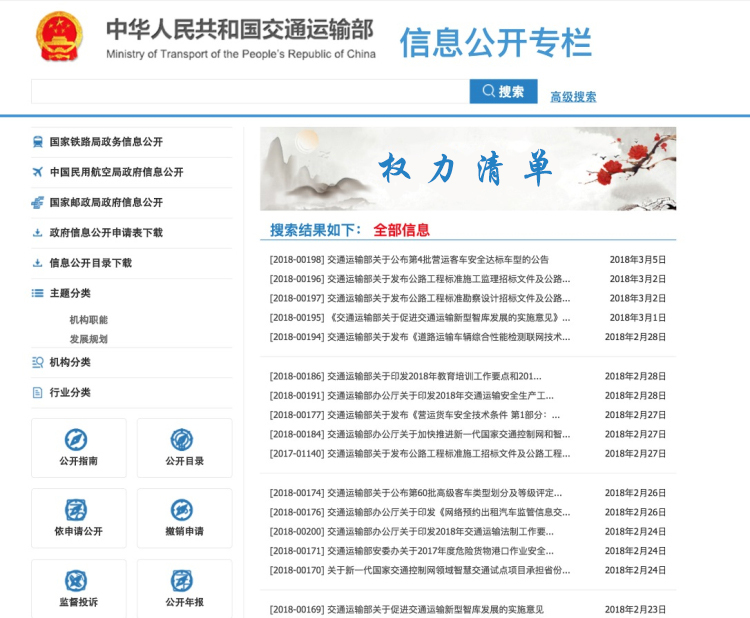Open 信息公开目录下载 link

coord(91,263)
